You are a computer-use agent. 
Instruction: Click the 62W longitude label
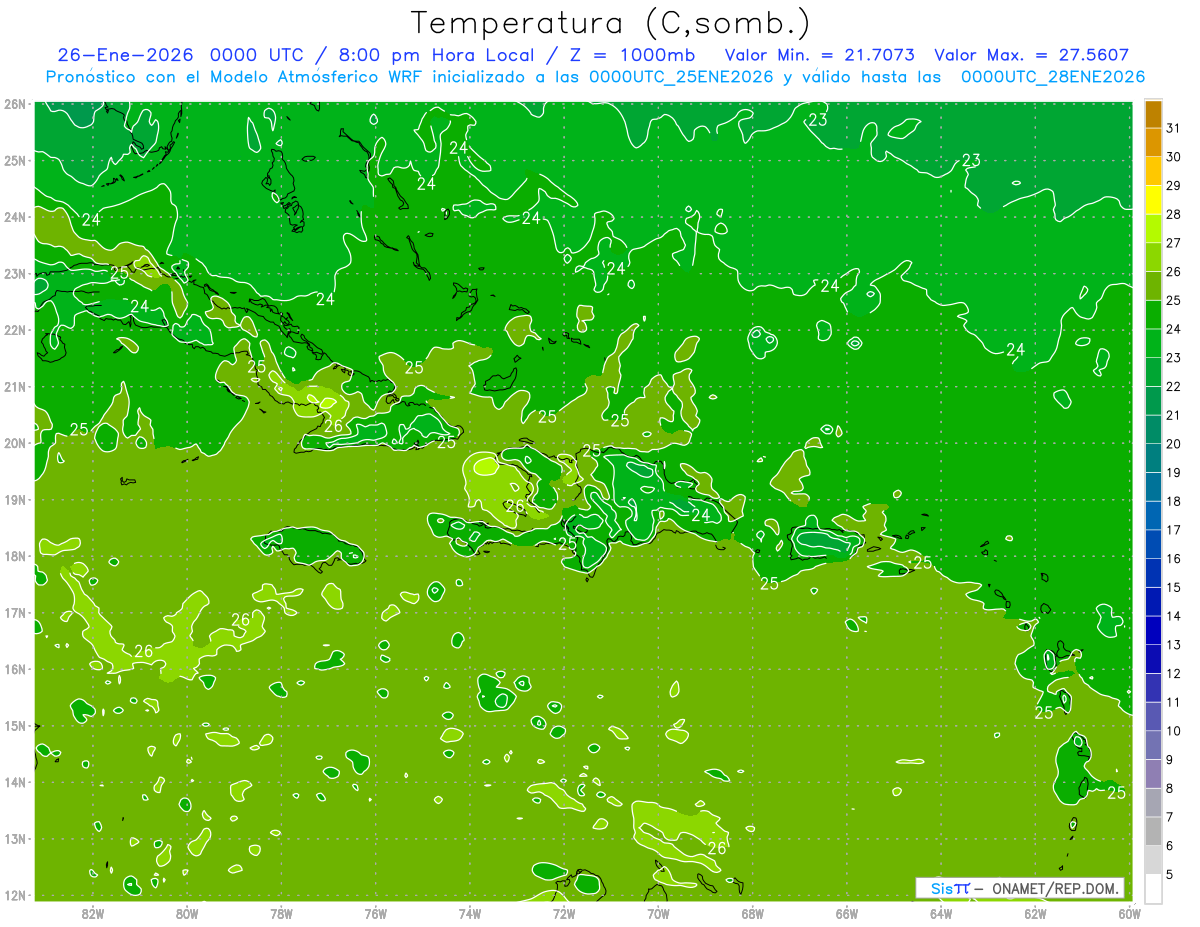point(1035,913)
